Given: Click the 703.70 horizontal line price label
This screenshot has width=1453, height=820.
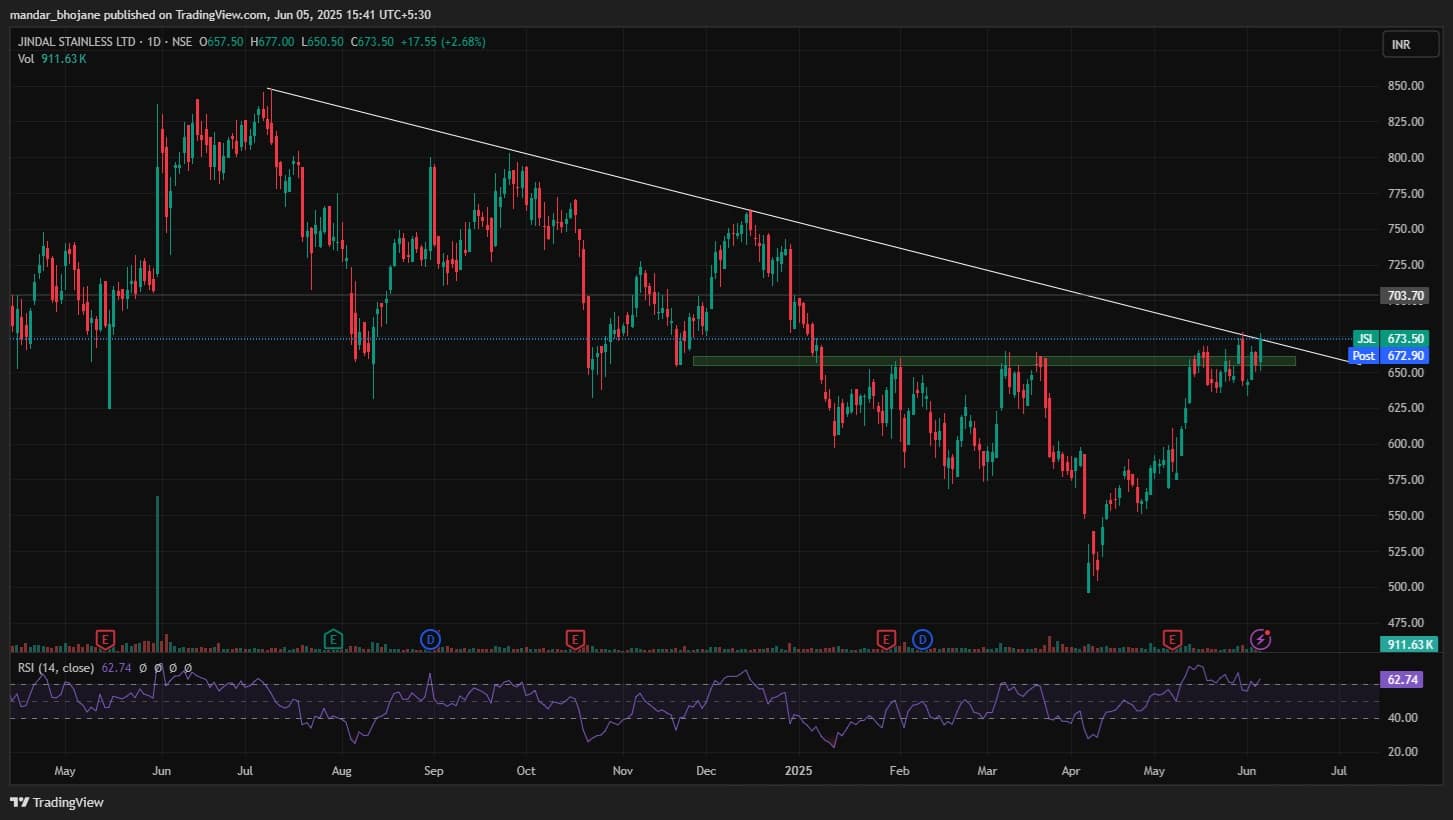Looking at the screenshot, I should click(1405, 296).
